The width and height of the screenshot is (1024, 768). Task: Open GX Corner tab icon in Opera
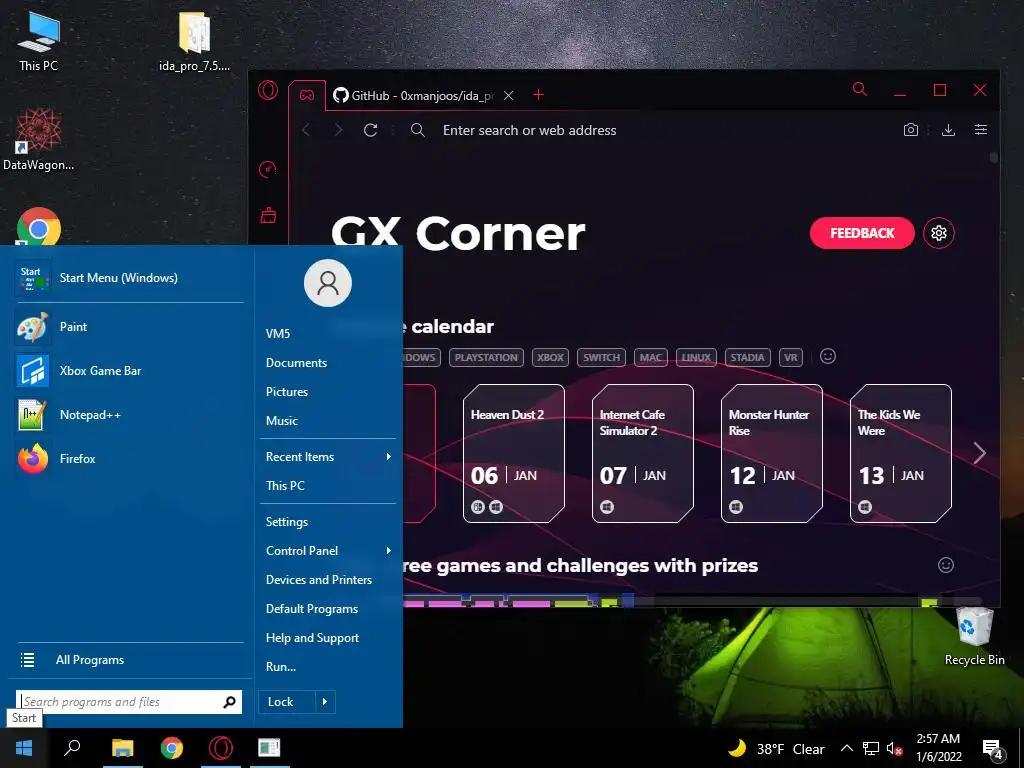pyautogui.click(x=306, y=95)
